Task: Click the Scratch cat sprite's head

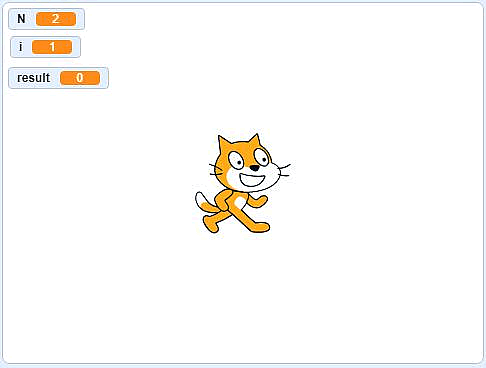Action: coord(247,163)
